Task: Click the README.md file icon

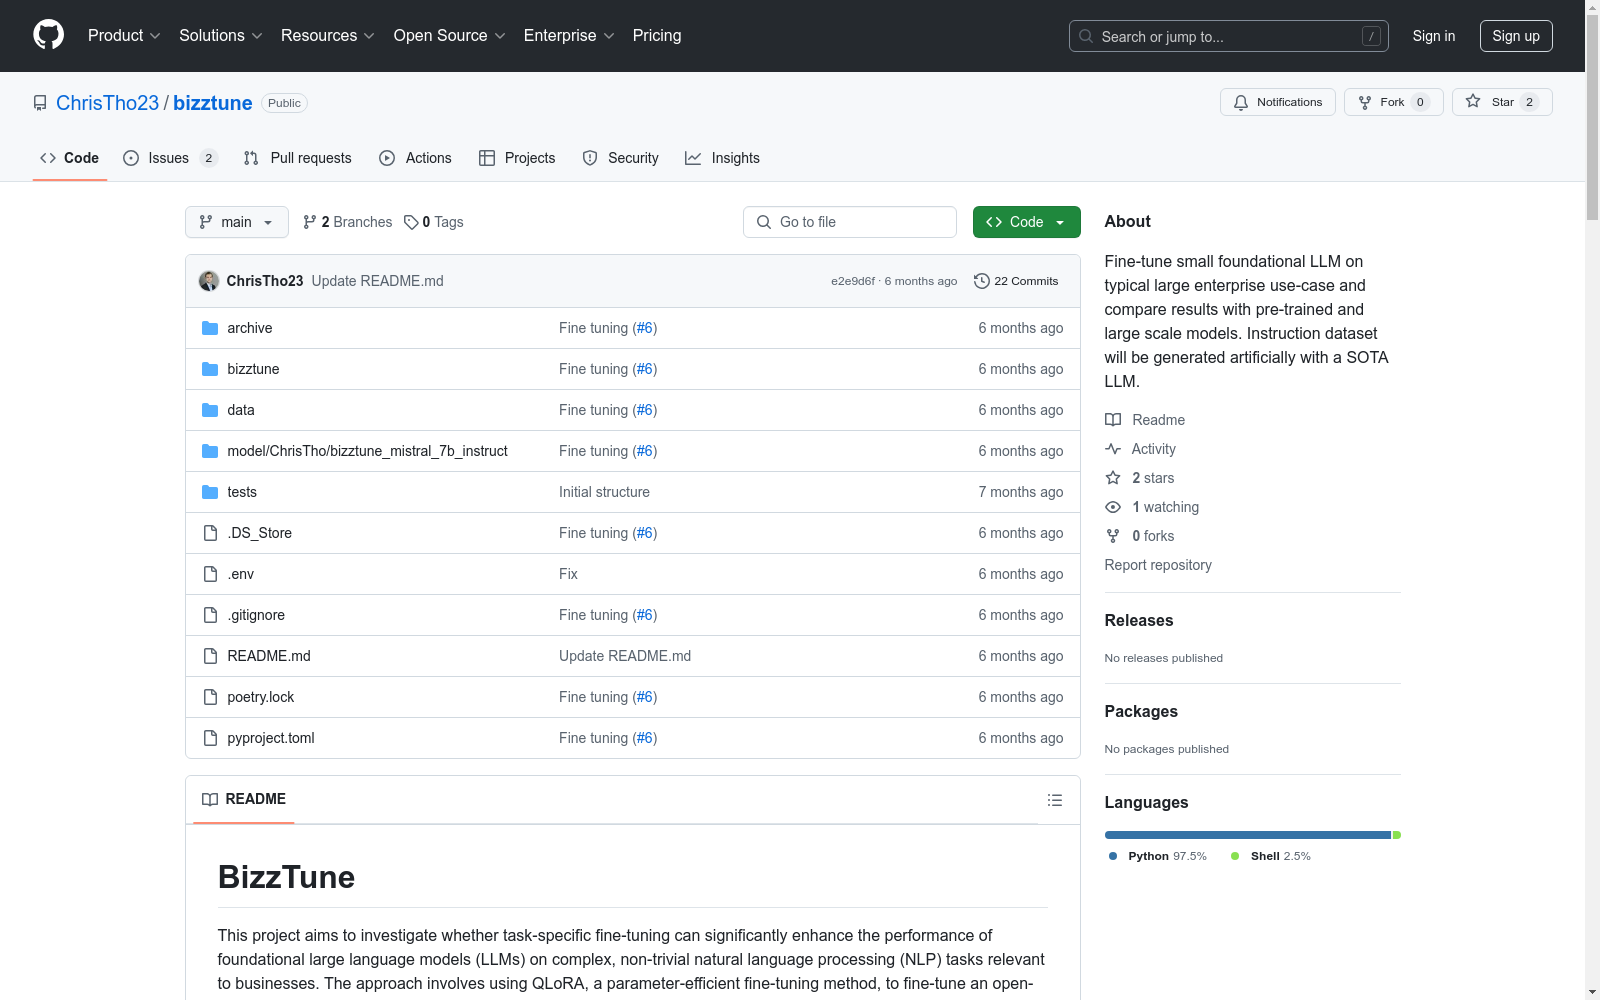Action: 210,656
